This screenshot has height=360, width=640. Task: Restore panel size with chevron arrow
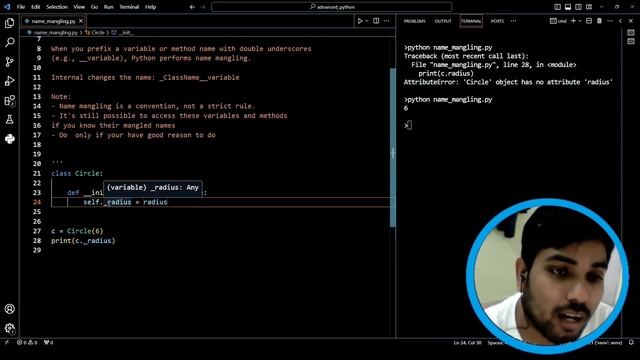(620, 21)
